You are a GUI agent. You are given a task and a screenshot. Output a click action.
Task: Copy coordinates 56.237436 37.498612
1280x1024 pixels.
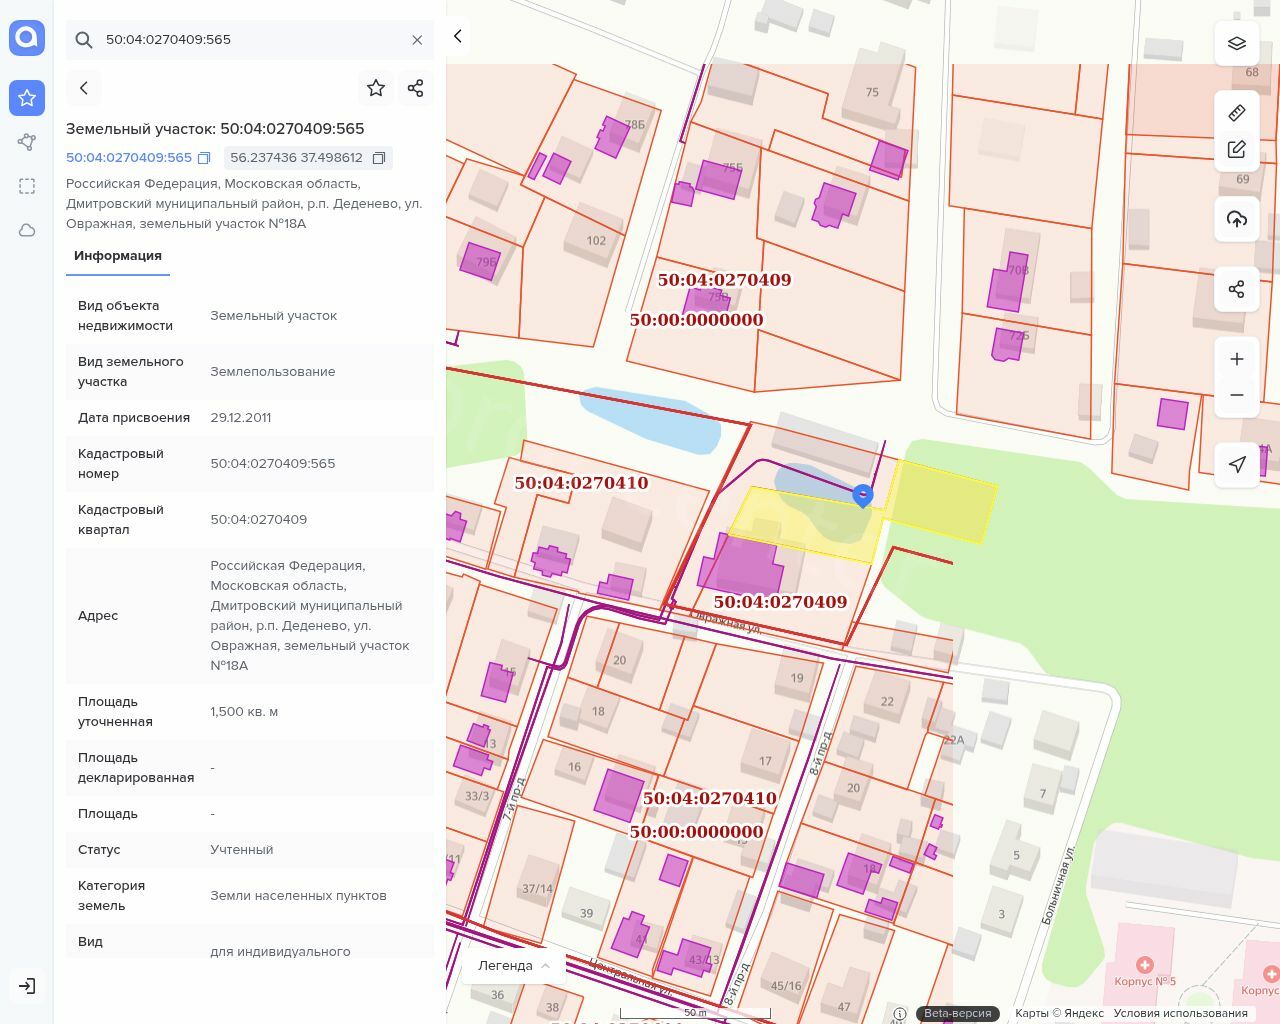(x=379, y=158)
